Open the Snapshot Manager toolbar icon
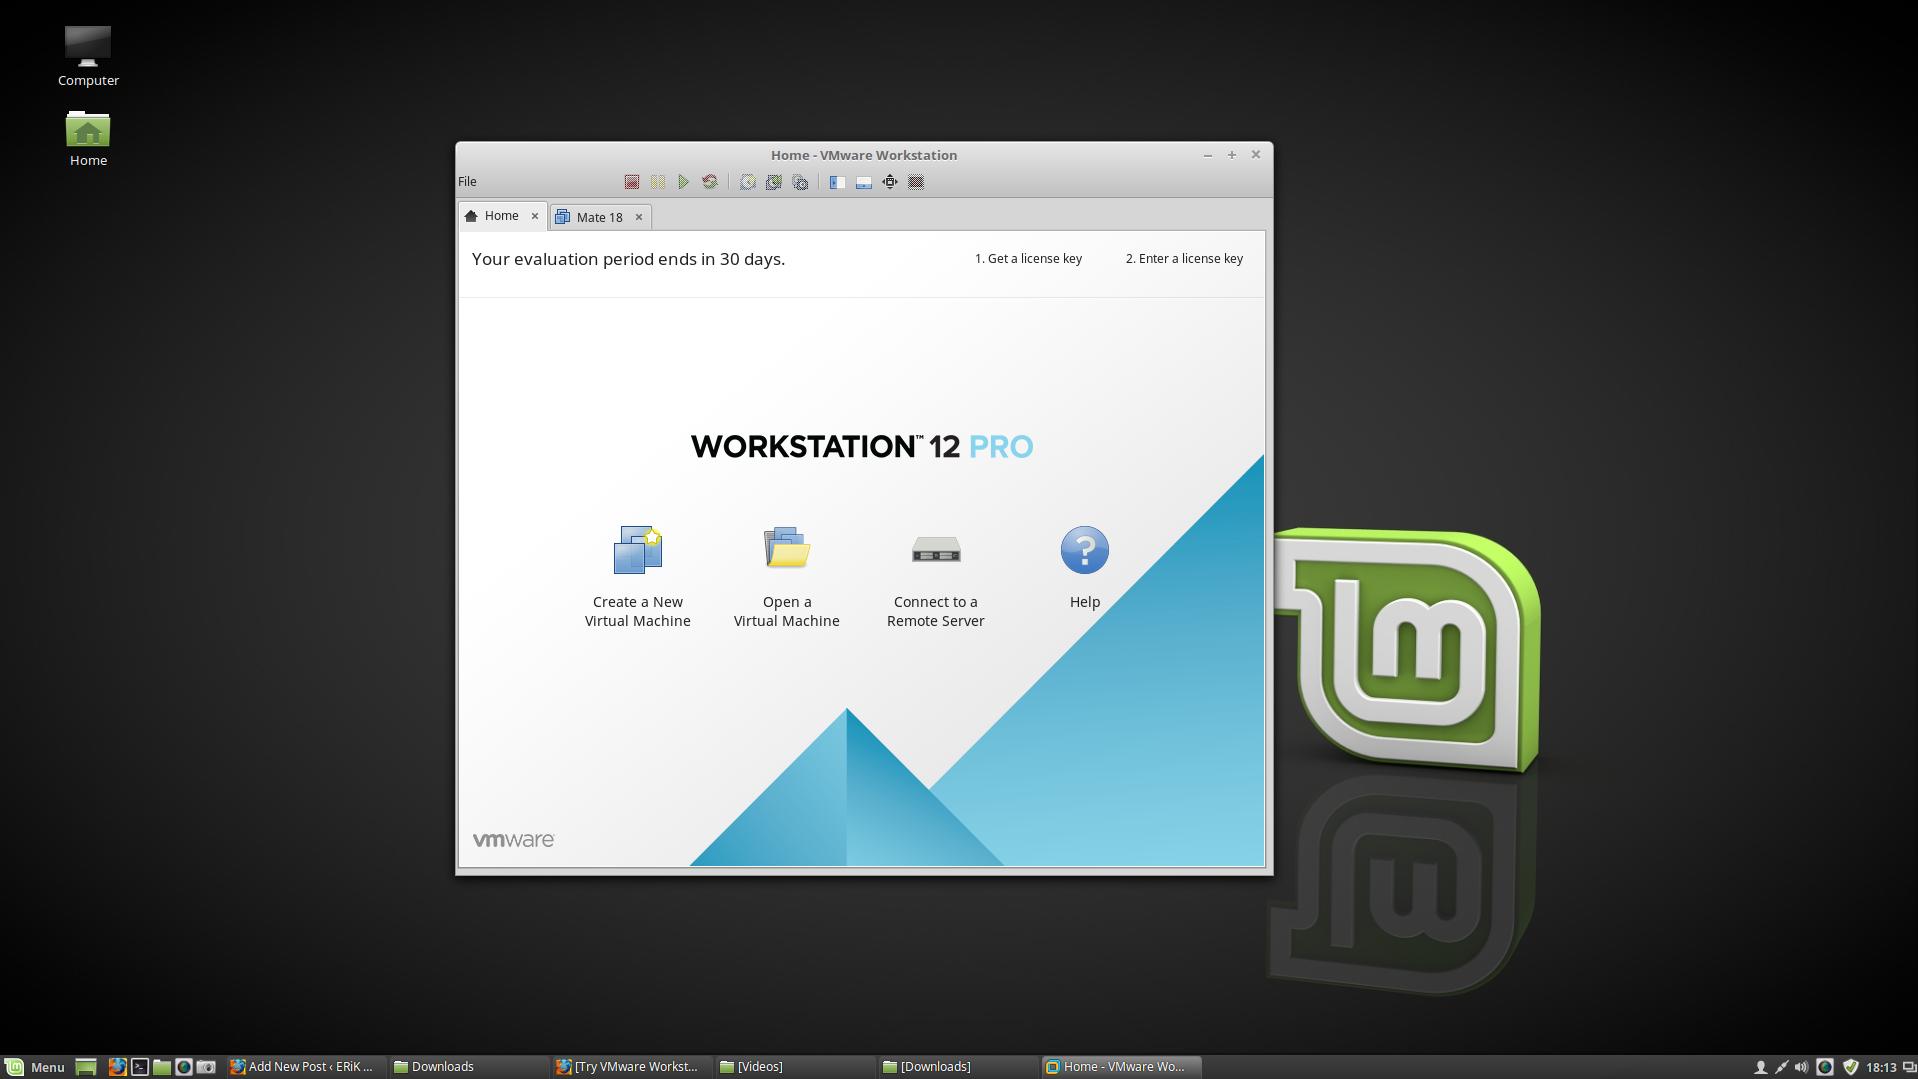The height and width of the screenshot is (1079, 1918). pyautogui.click(x=799, y=182)
